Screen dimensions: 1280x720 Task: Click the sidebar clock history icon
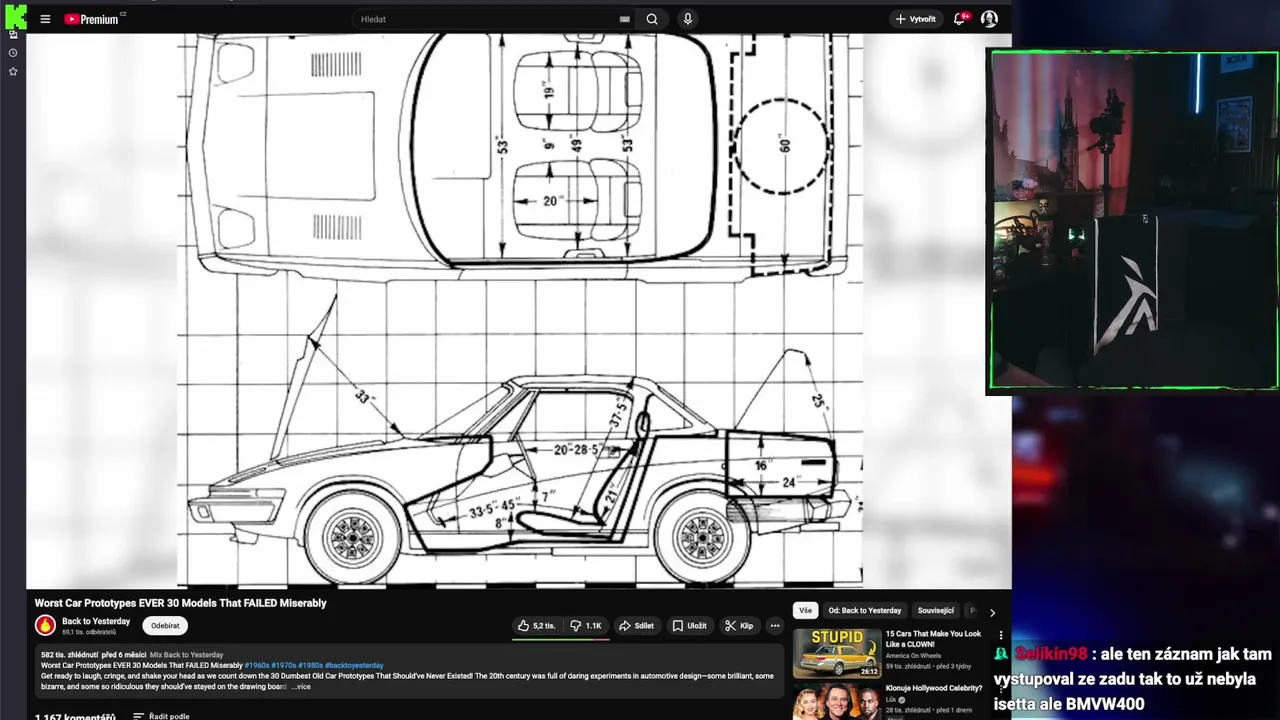[x=13, y=53]
